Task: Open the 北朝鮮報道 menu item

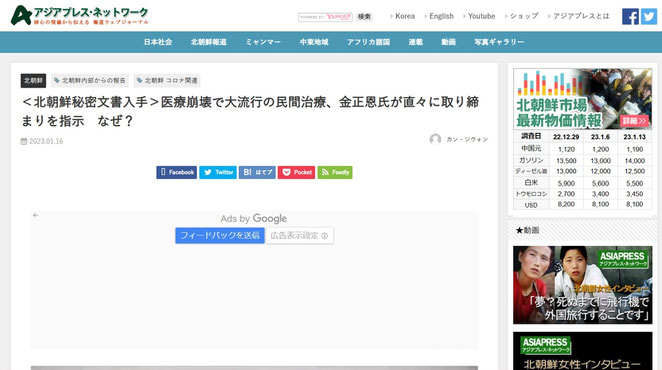Action: click(209, 42)
